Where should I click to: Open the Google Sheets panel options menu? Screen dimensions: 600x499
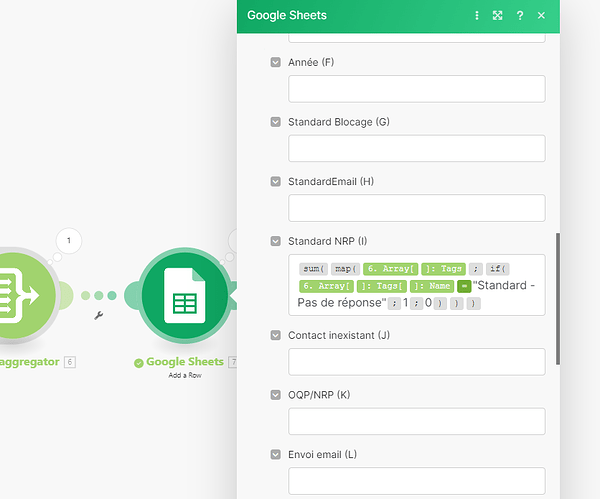click(x=477, y=15)
